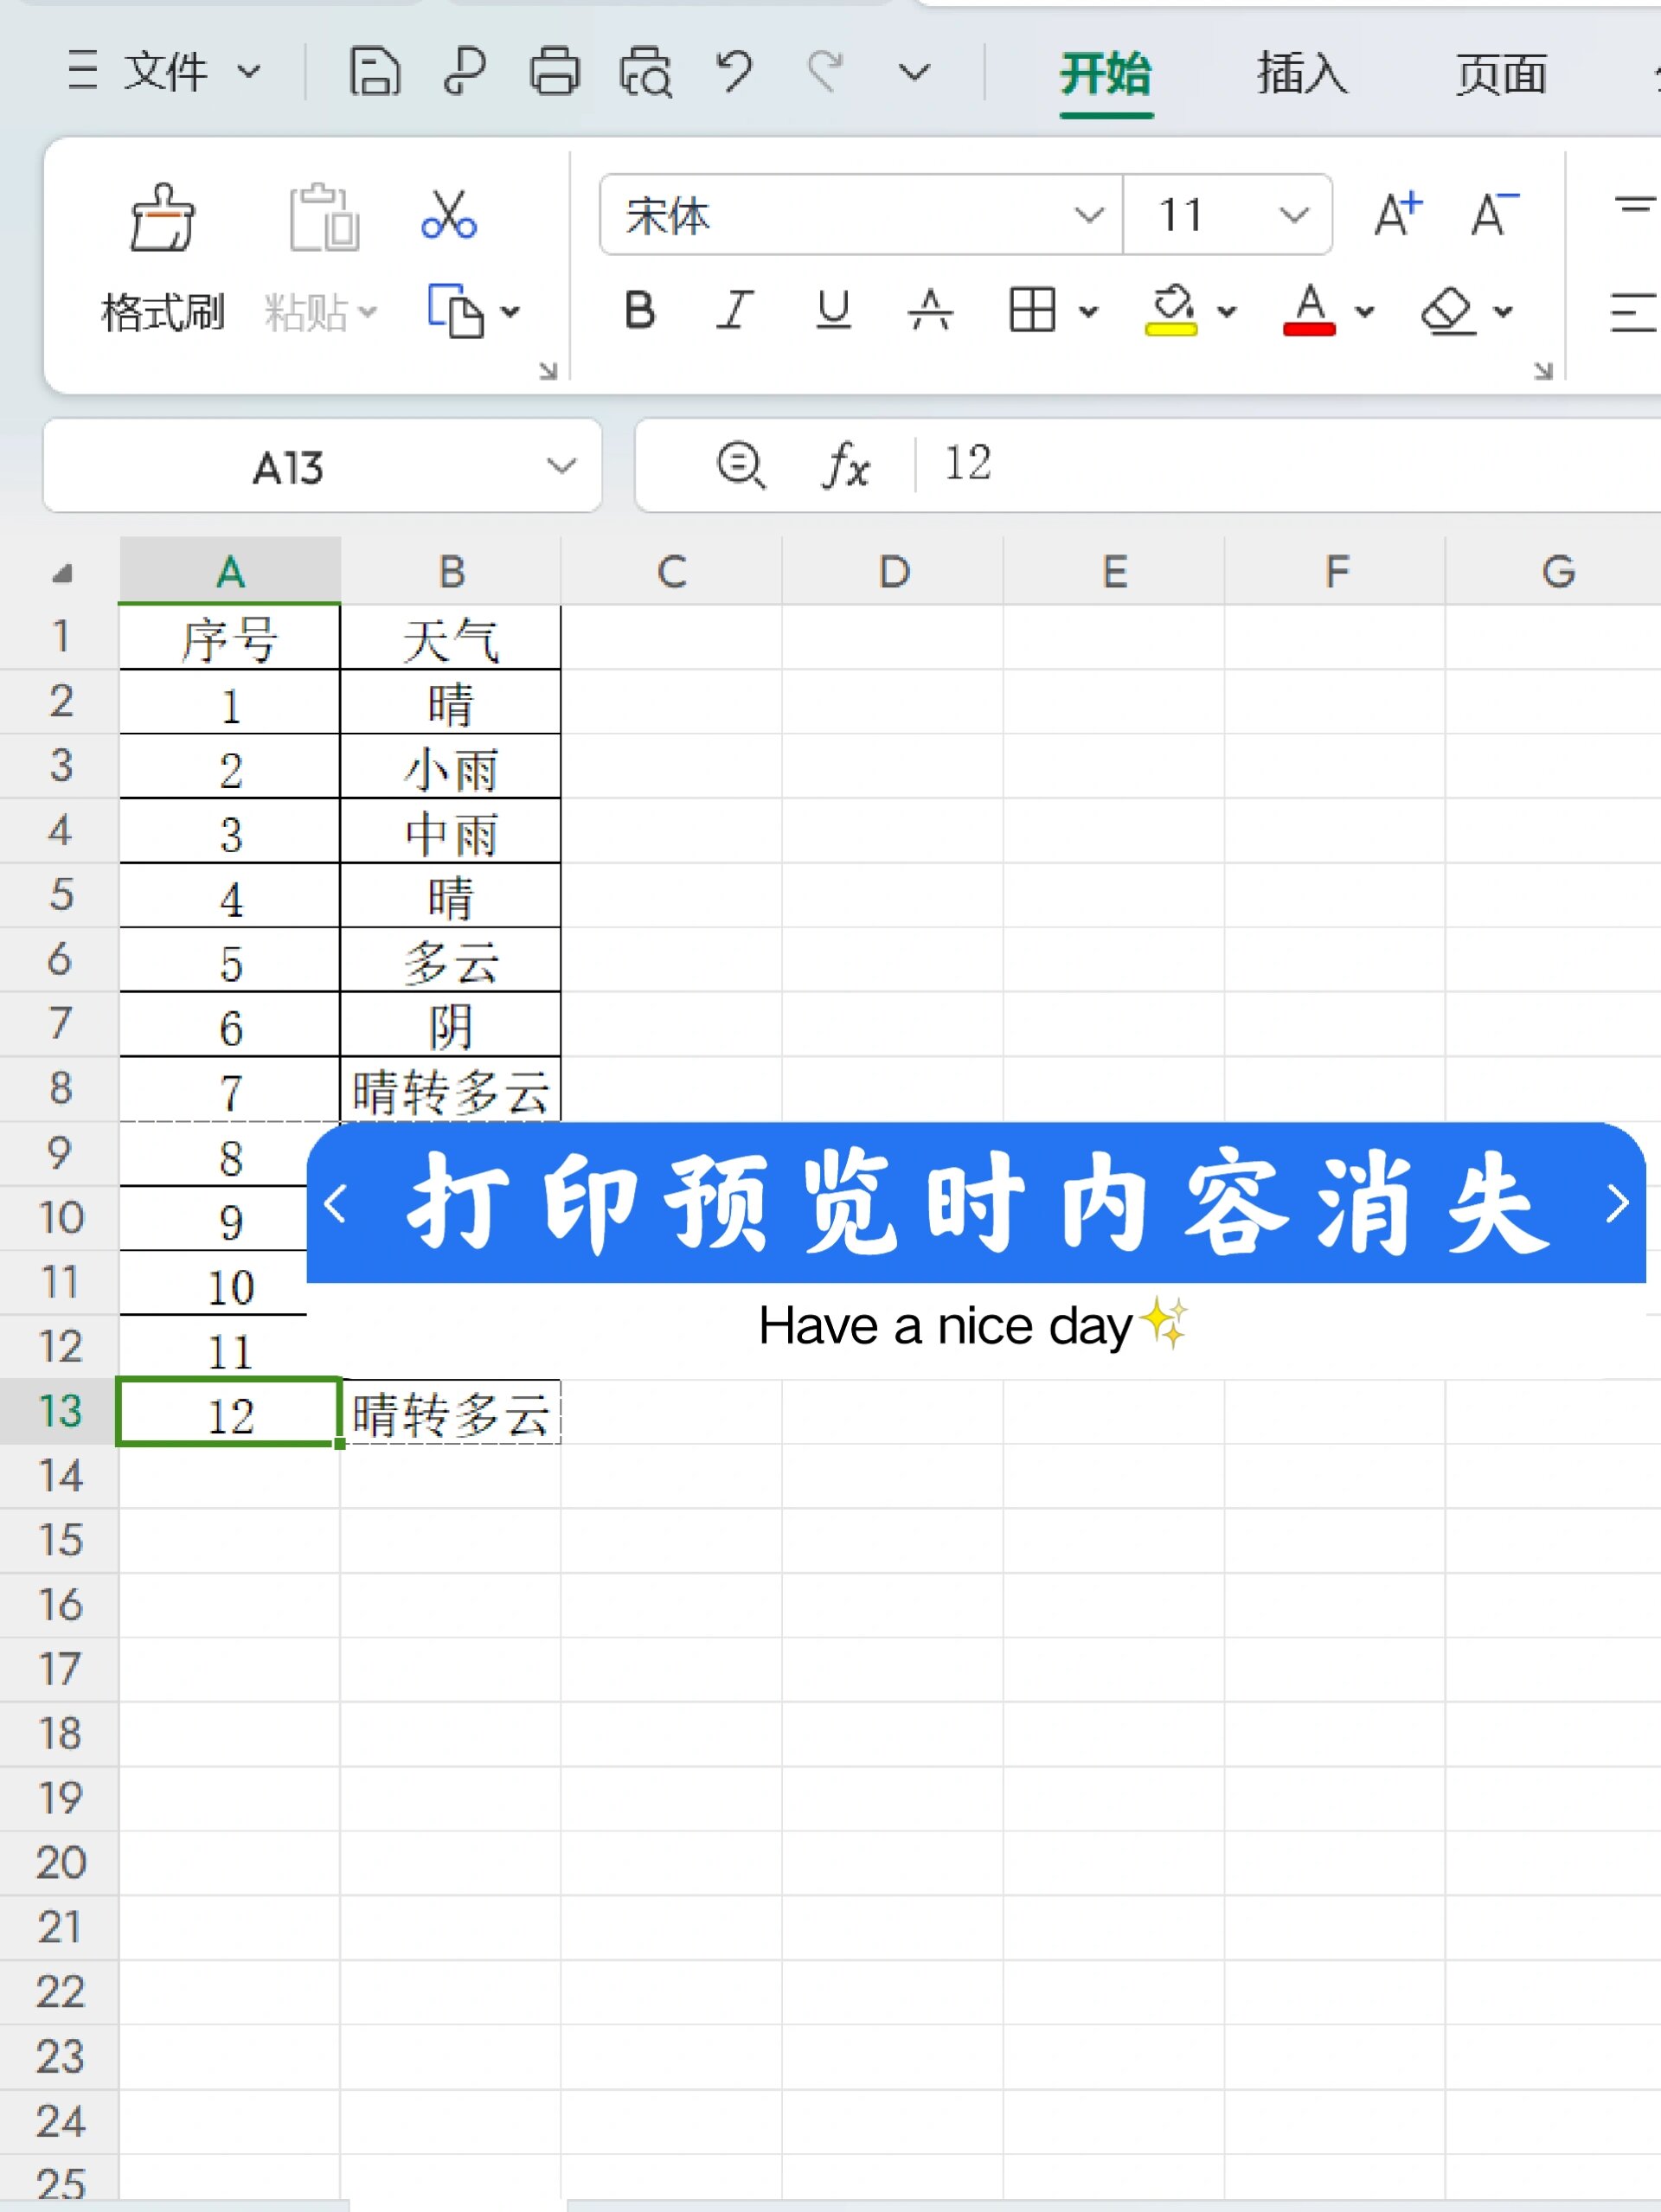Screen dimensions: 1661x2212
Task: Click the select-all corner triangle
Action: pyautogui.click(x=62, y=573)
